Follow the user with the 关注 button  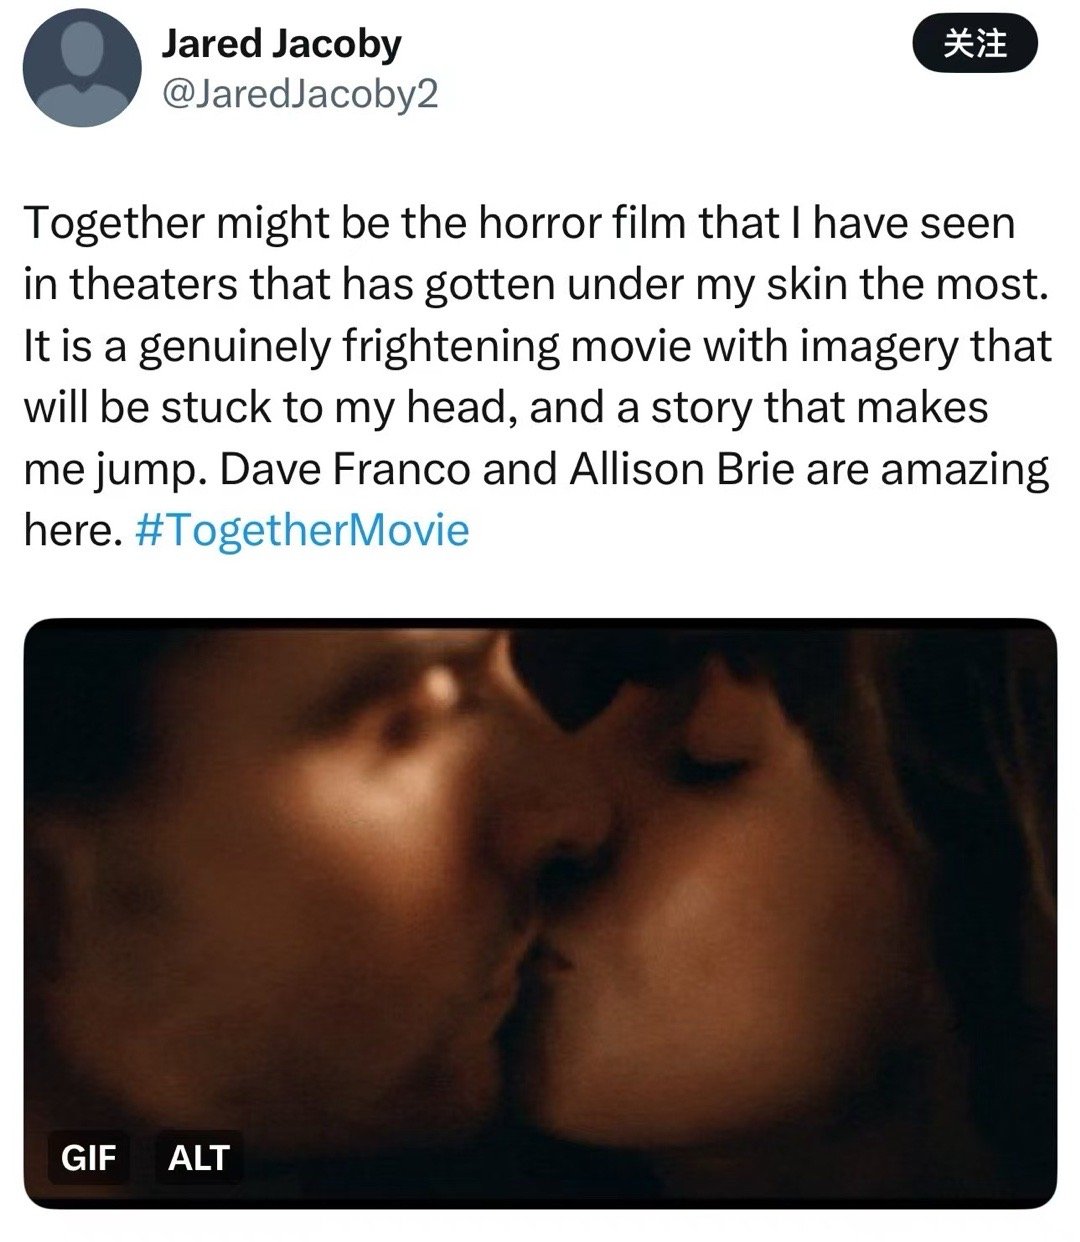976,44
